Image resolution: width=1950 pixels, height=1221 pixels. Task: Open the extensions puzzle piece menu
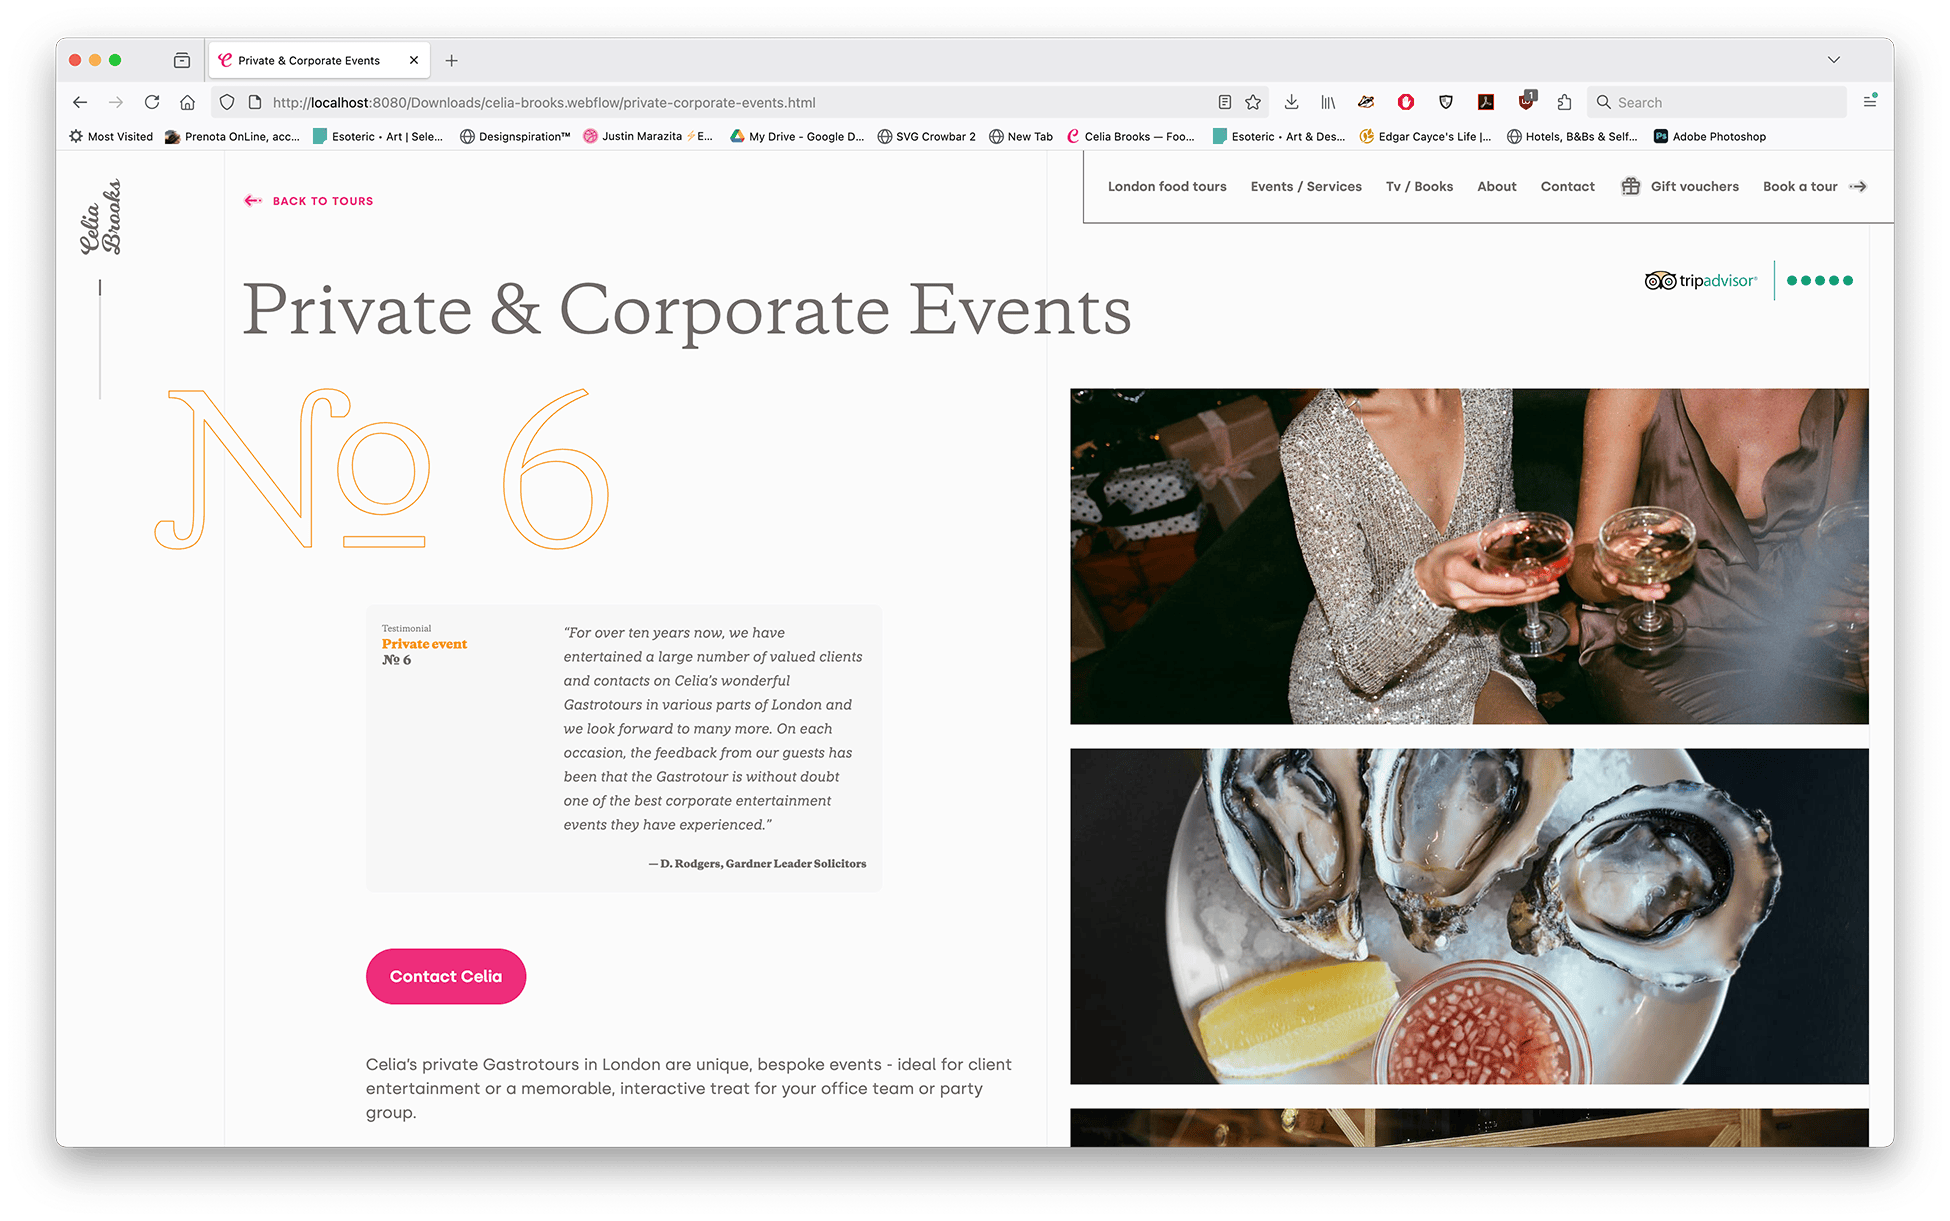point(1564,102)
